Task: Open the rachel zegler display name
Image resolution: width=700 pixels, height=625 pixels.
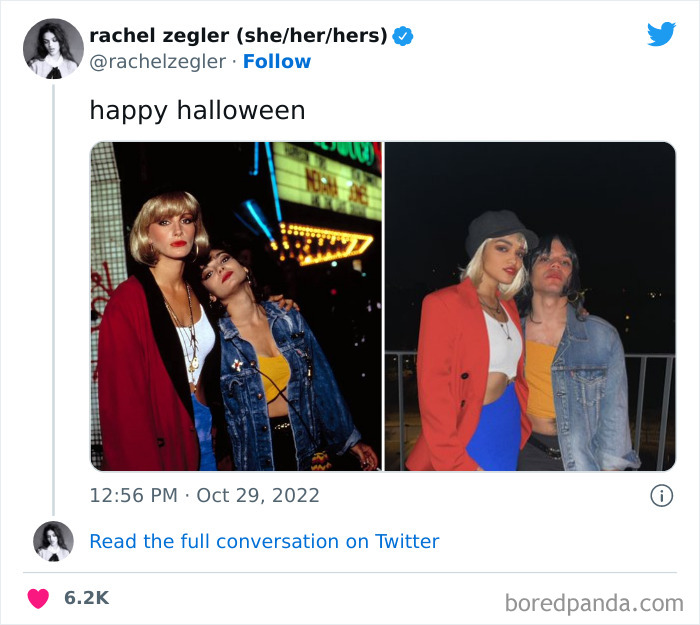Action: point(159,36)
